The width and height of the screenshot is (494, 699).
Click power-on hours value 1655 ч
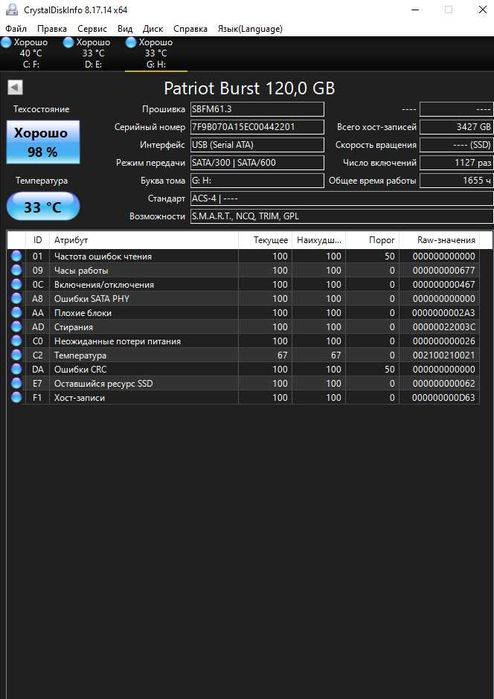click(457, 181)
